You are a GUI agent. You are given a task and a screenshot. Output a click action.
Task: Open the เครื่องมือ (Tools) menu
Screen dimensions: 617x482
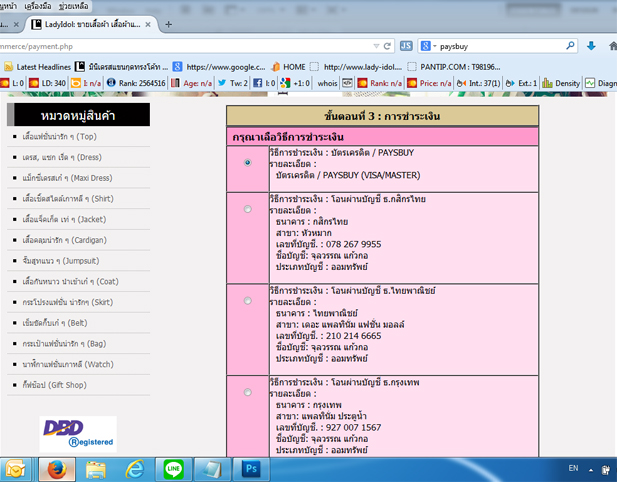tap(37, 6)
